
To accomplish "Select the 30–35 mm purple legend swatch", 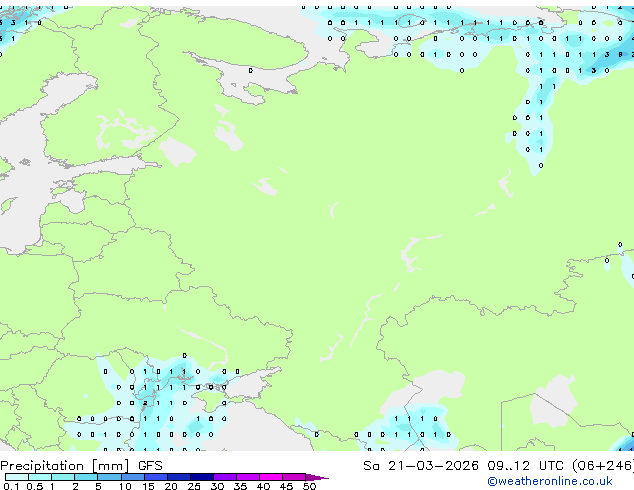I will click(224, 477).
